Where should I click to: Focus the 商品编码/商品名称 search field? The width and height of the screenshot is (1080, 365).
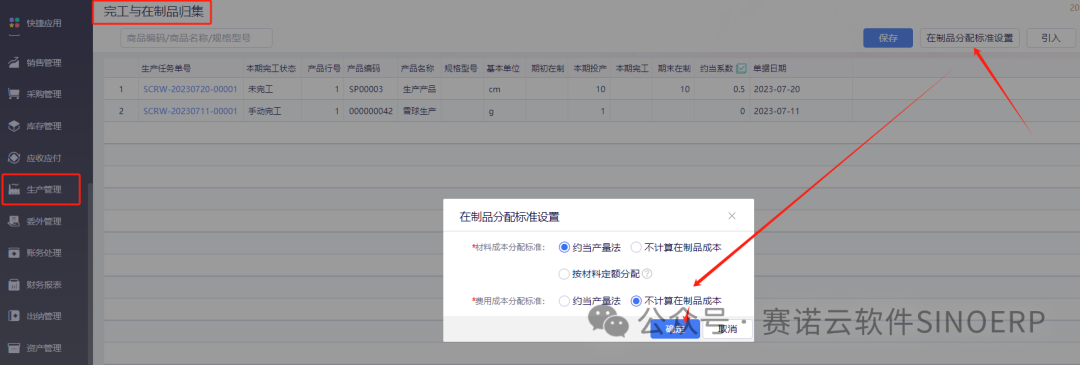click(196, 38)
